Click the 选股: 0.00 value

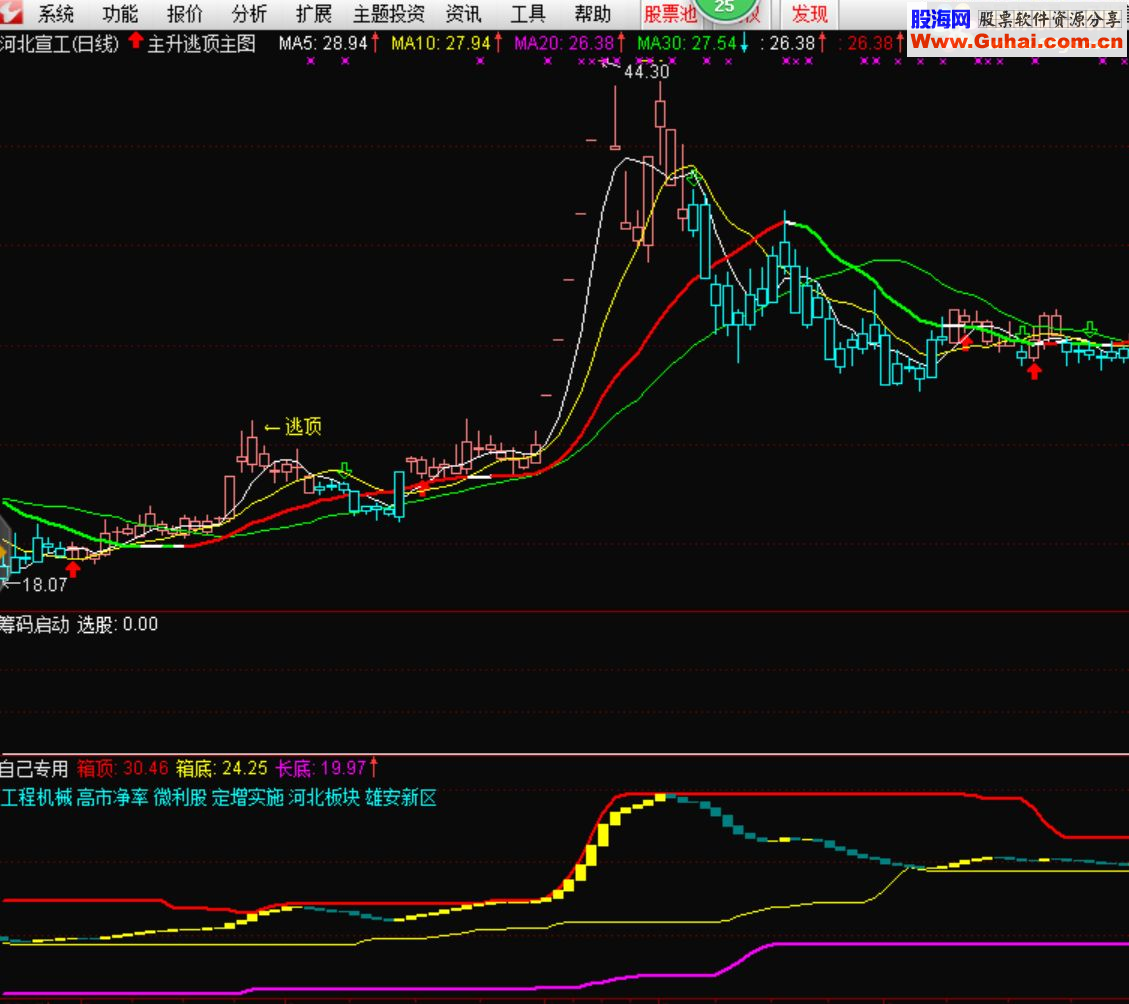coord(117,624)
